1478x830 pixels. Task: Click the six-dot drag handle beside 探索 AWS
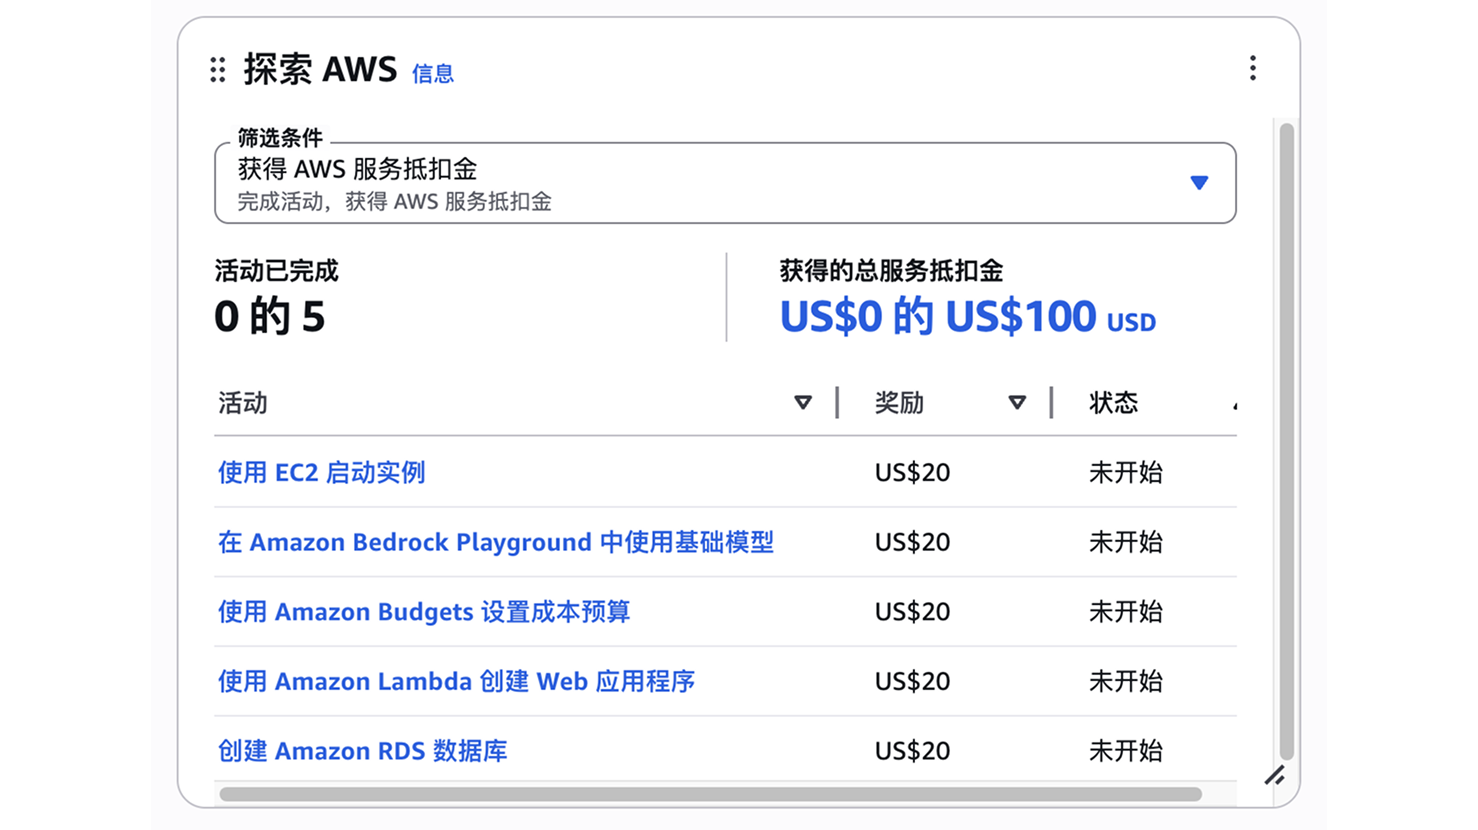[x=218, y=70]
